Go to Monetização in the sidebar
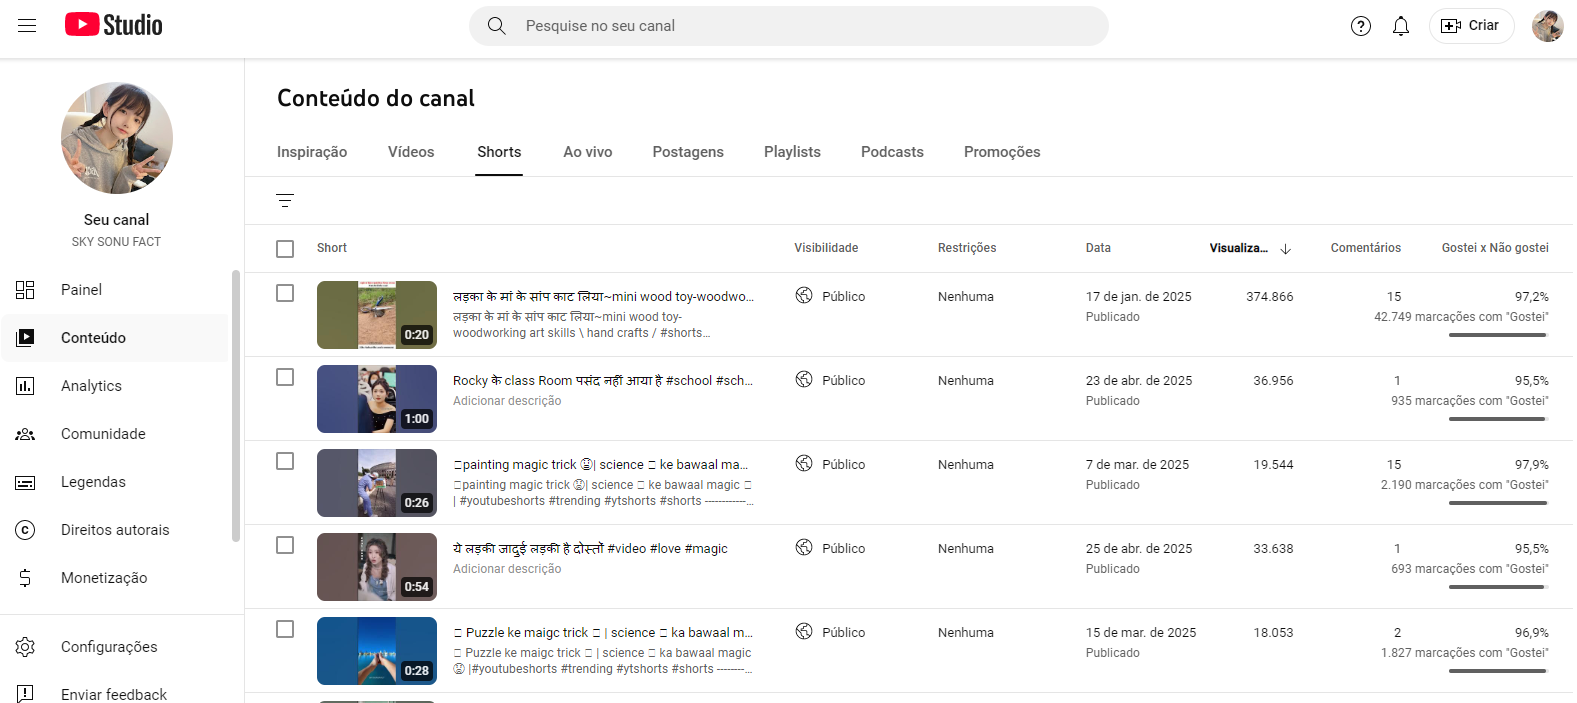Screen dimensions: 1577x703 point(103,578)
